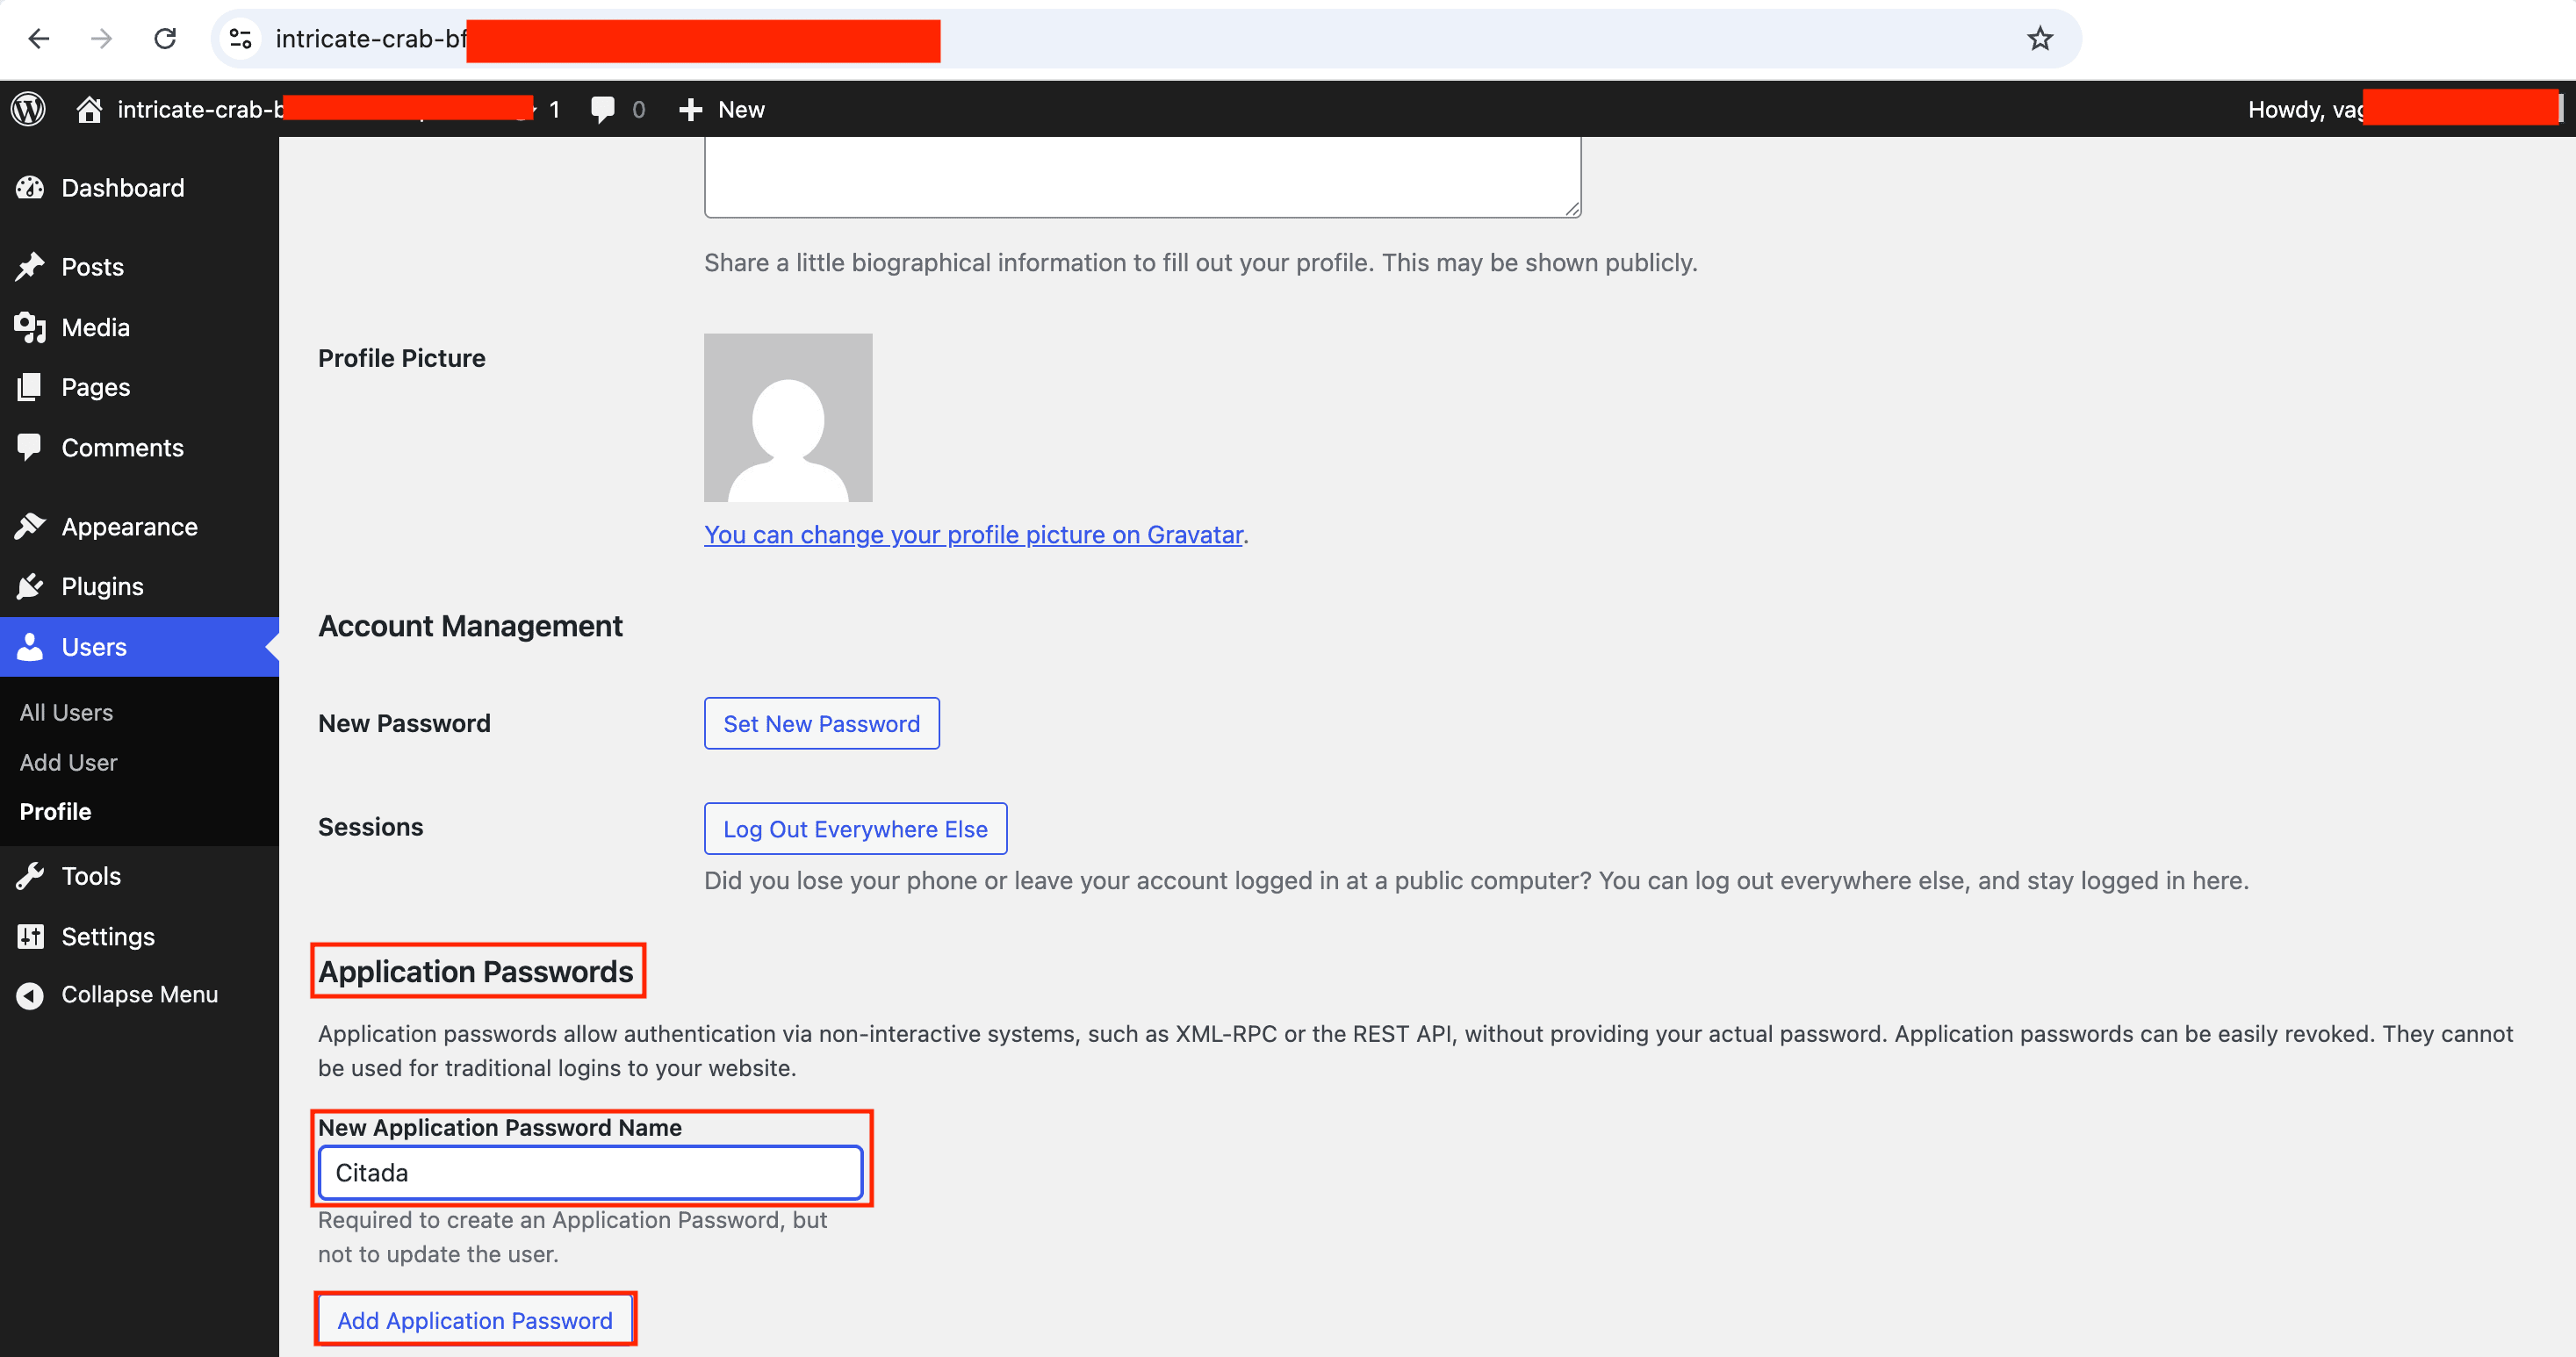This screenshot has width=2576, height=1357.
Task: Open Tools menu item
Action: click(x=139, y=876)
